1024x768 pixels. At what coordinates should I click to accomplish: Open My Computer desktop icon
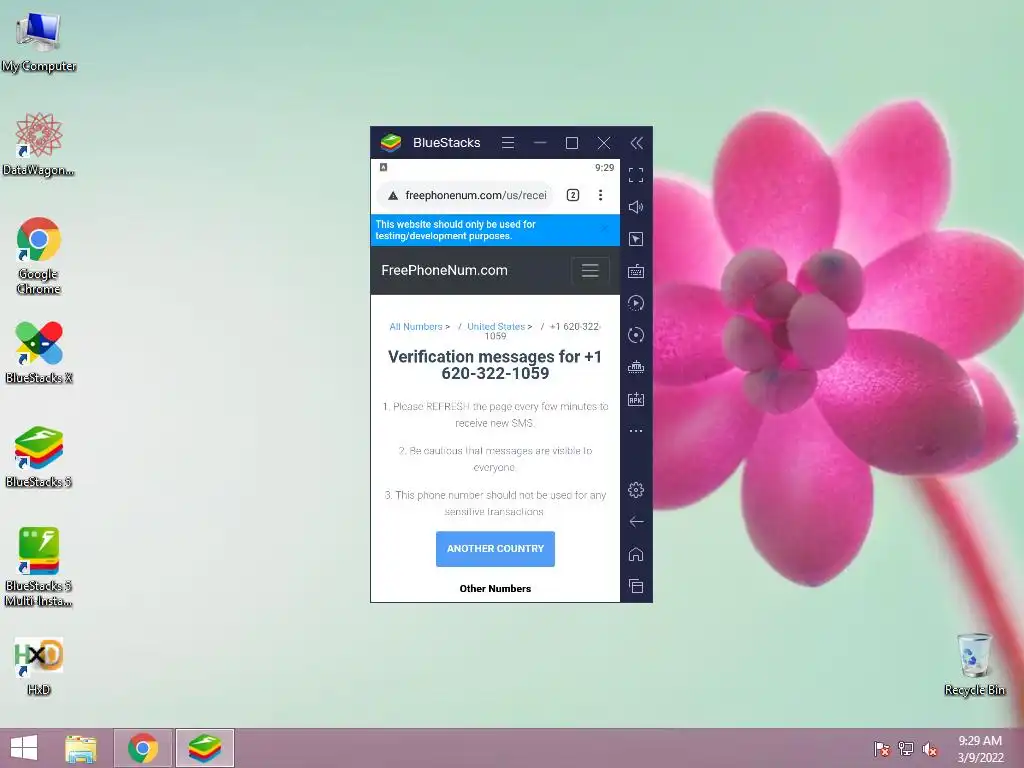[39, 40]
